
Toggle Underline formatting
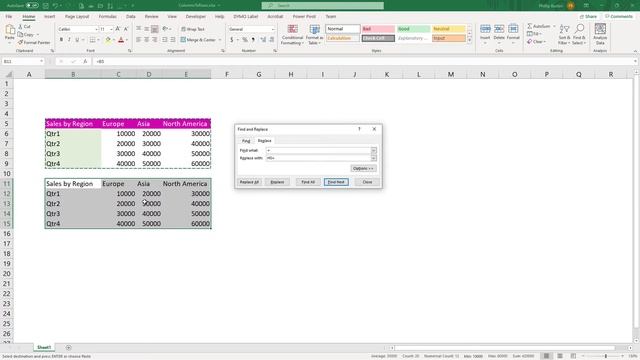click(77, 40)
